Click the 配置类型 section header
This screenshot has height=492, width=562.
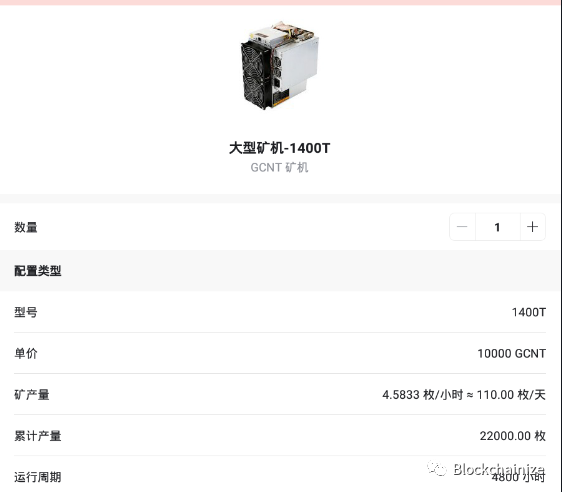[x=38, y=271]
